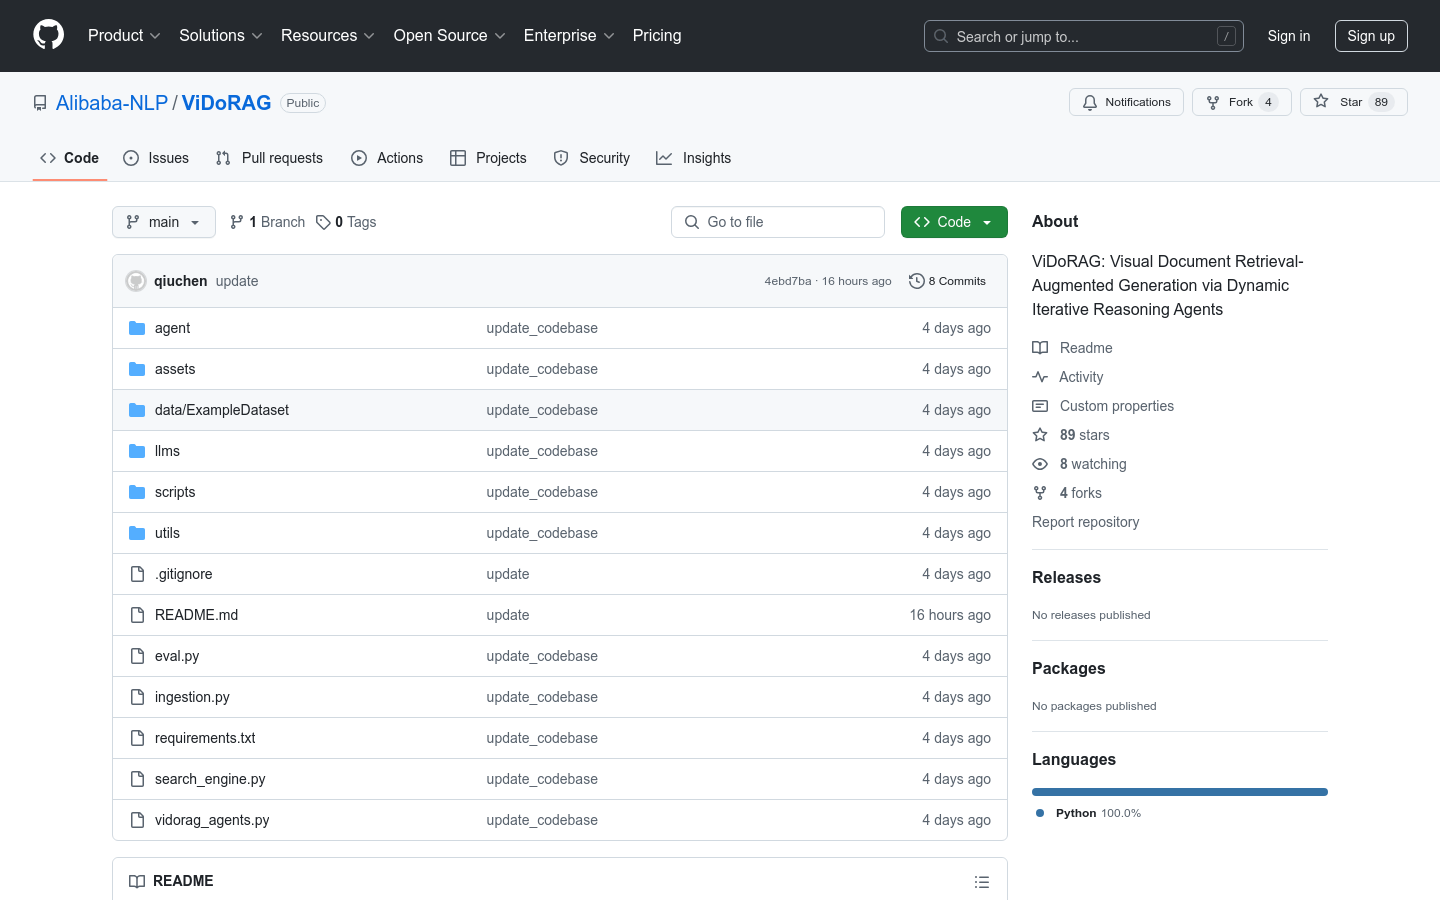Click the search_engine.py file icon

point(137,779)
